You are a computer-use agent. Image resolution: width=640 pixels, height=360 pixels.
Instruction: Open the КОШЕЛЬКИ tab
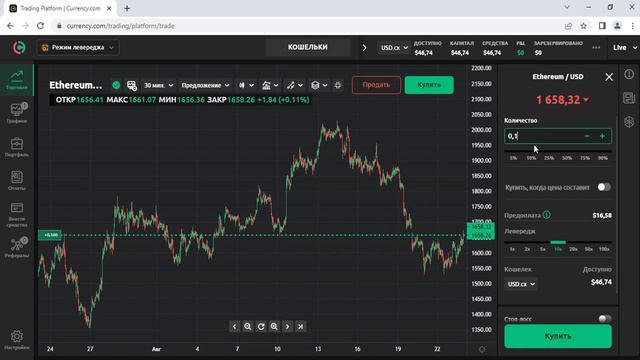coord(308,47)
